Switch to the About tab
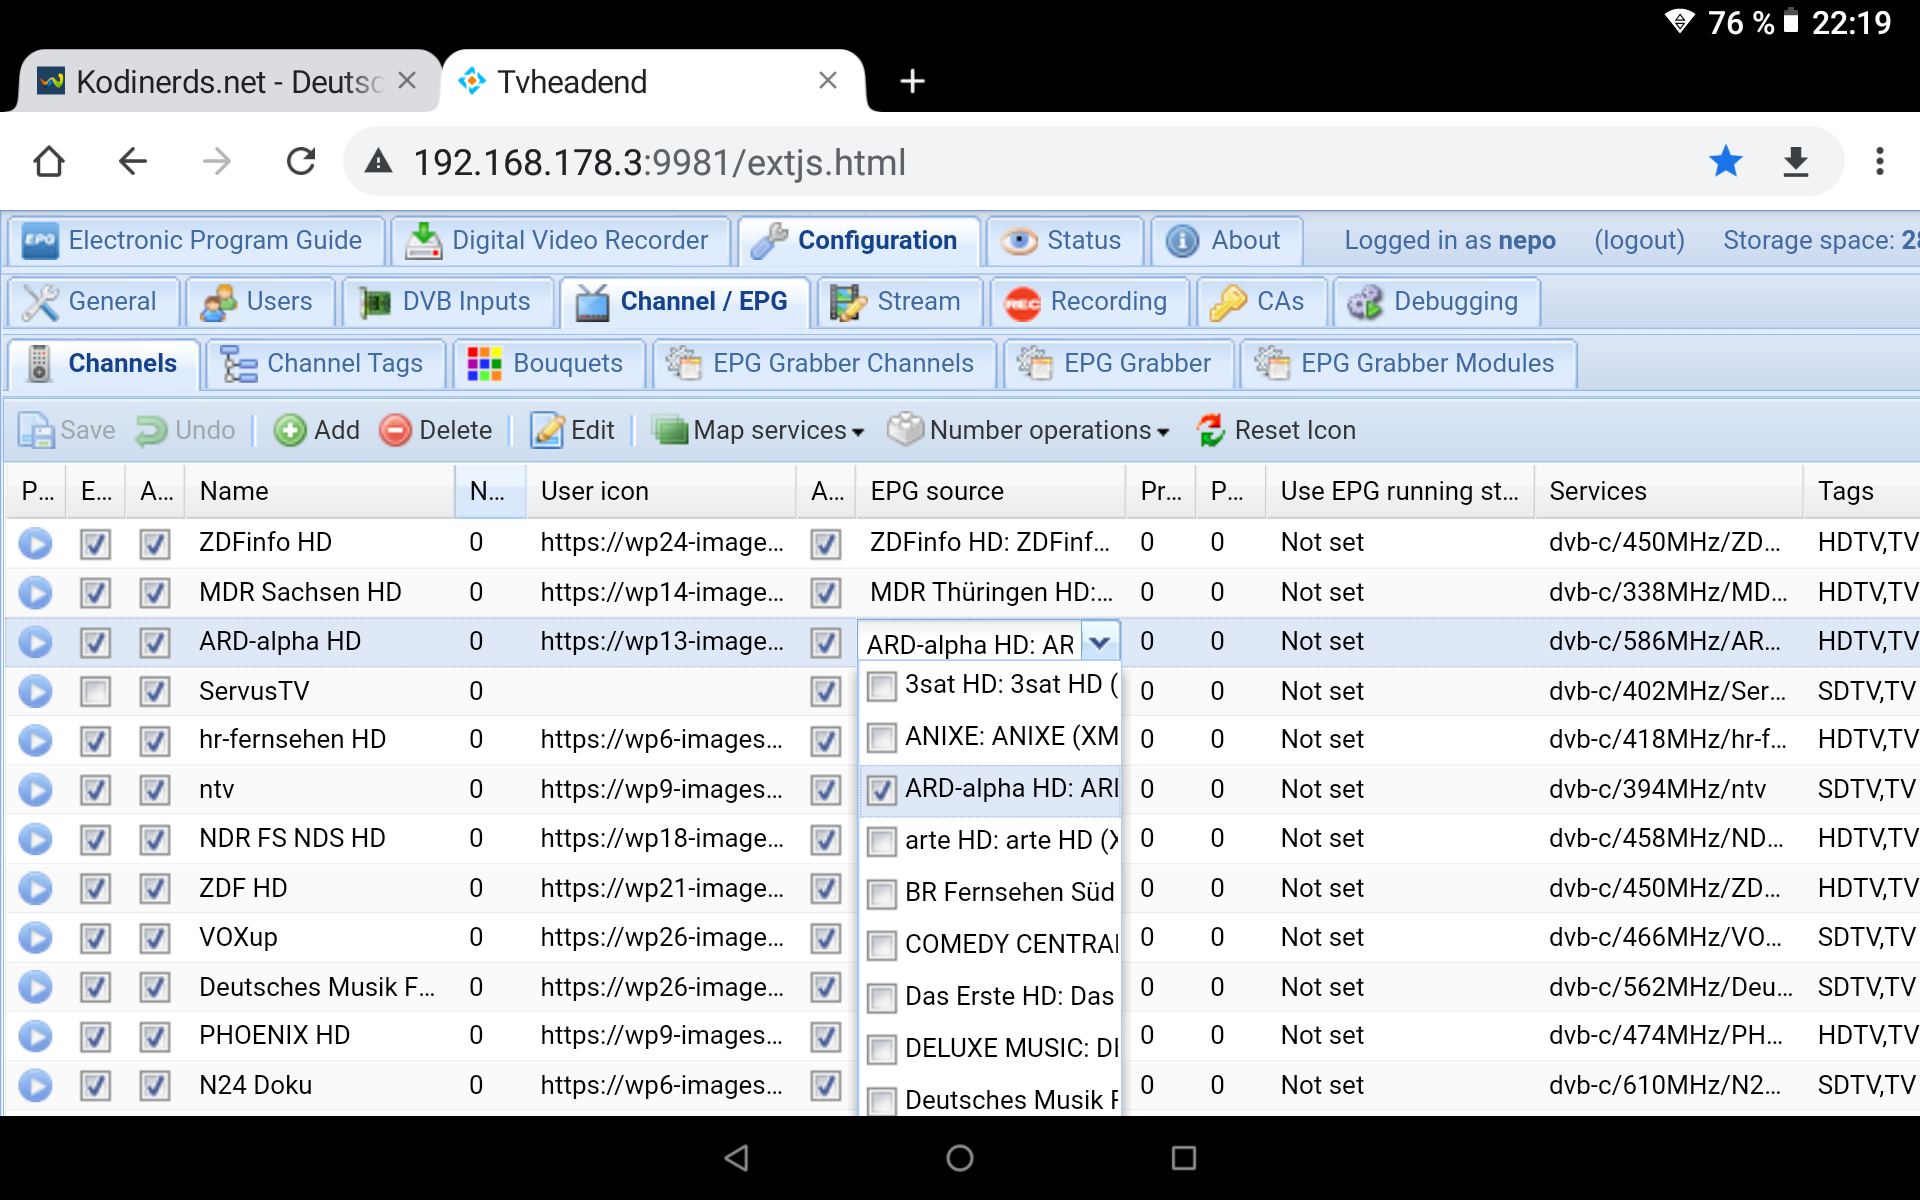The image size is (1920, 1200). coord(1227,241)
